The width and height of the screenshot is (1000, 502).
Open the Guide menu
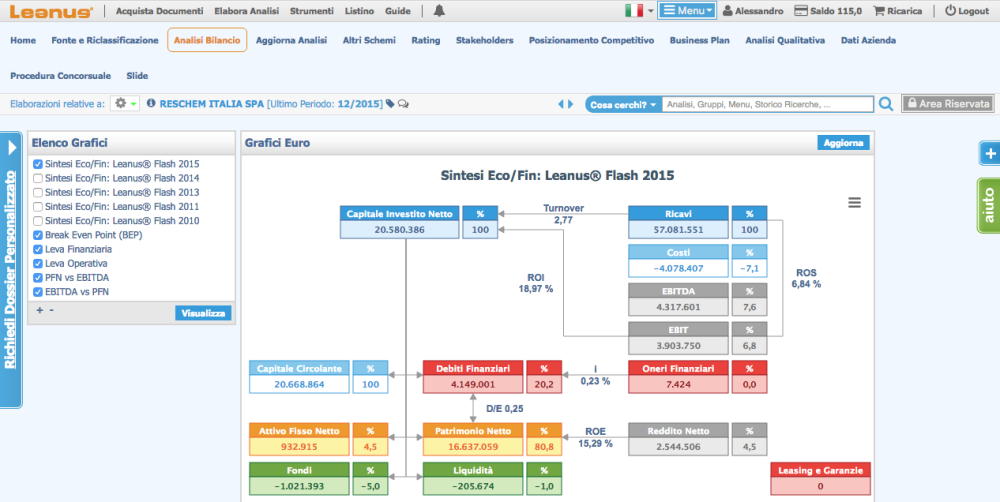point(398,11)
